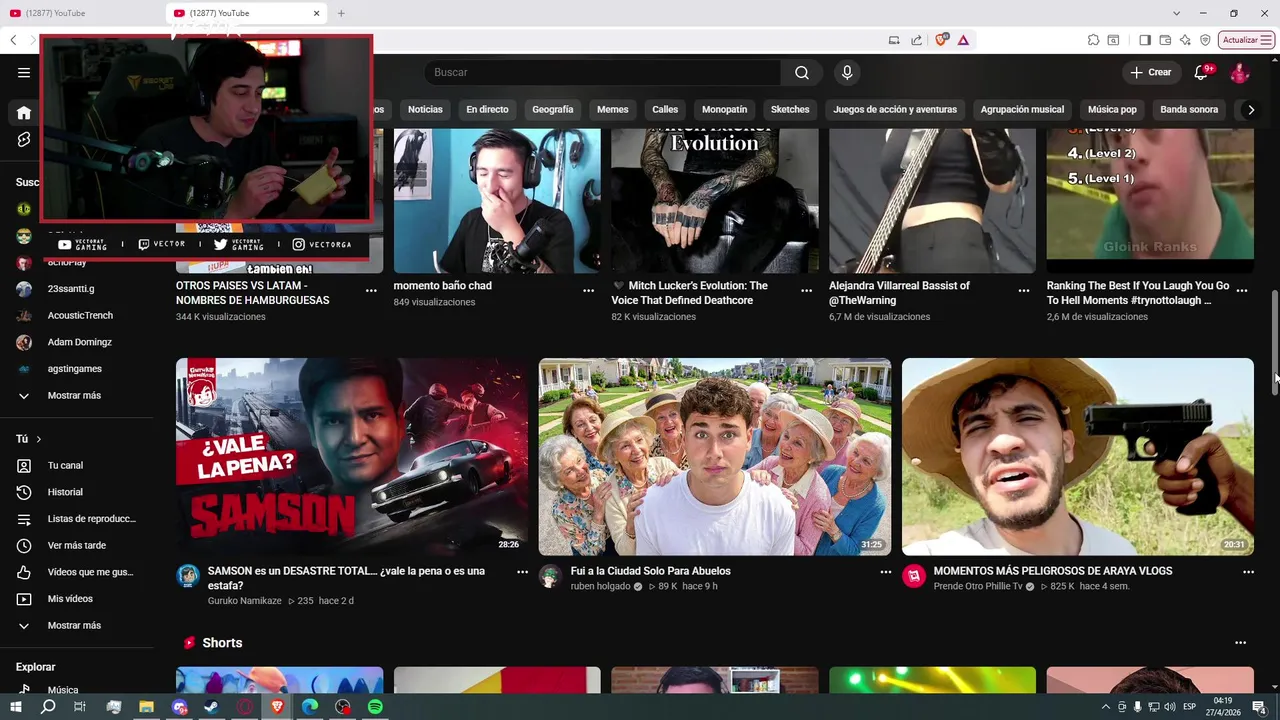Open the browser tab search dropdown
Image resolution: width=1280 pixels, height=720 pixels.
(x=1176, y=13)
